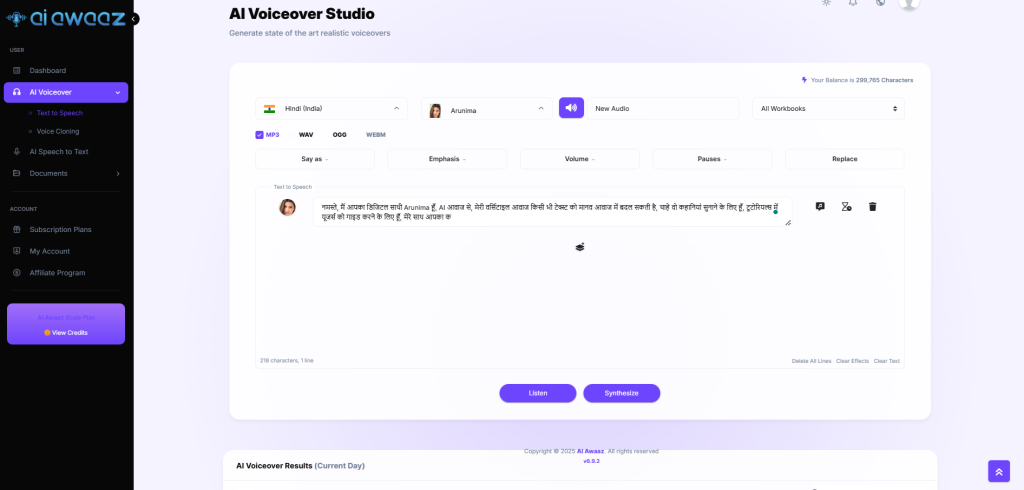The image size is (1024, 490).
Task: Click the speech bubble icon beside text
Action: [820, 207]
